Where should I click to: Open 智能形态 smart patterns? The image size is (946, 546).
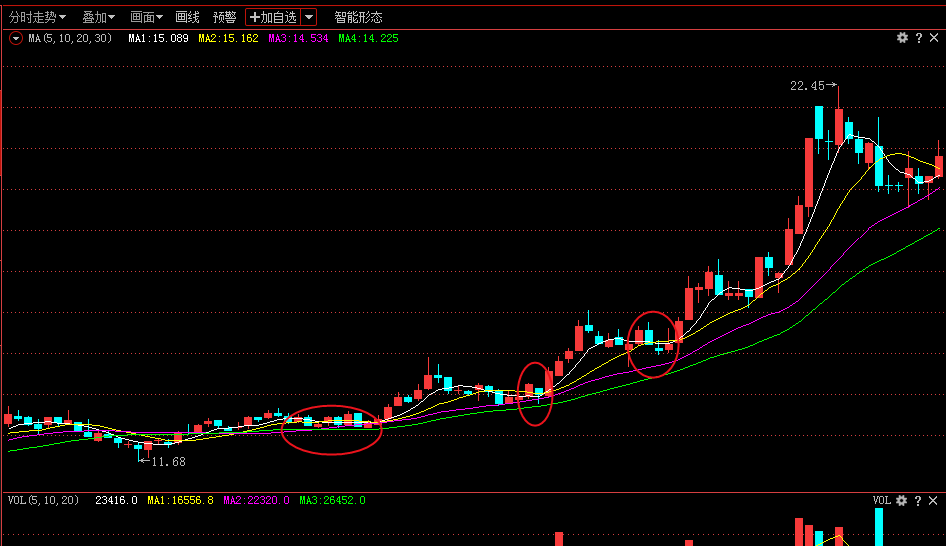(x=358, y=17)
